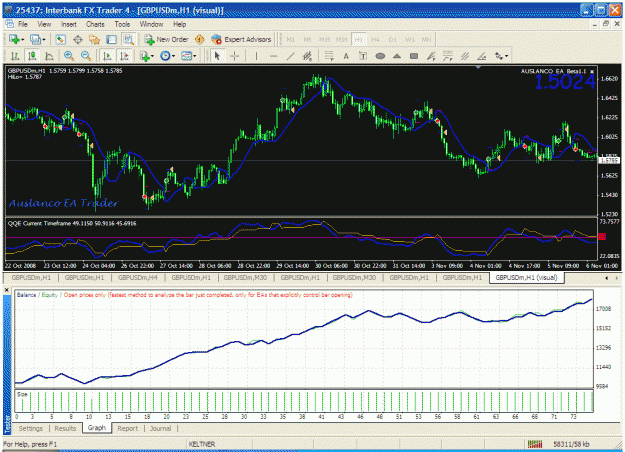Open the Periods clock icon
The height and width of the screenshot is (452, 625).
165,56
